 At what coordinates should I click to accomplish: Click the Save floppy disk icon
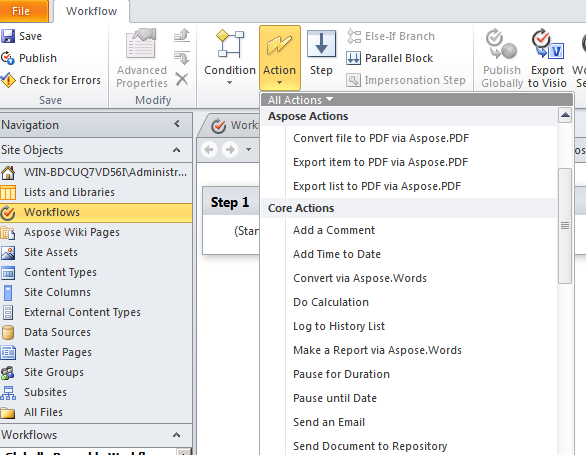point(8,36)
